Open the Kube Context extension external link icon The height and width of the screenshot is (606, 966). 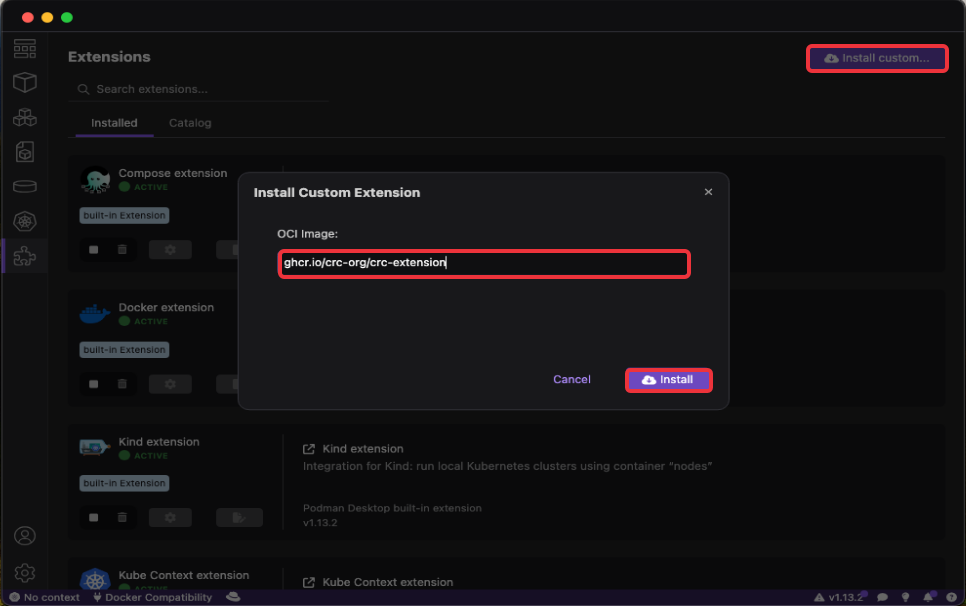point(309,583)
